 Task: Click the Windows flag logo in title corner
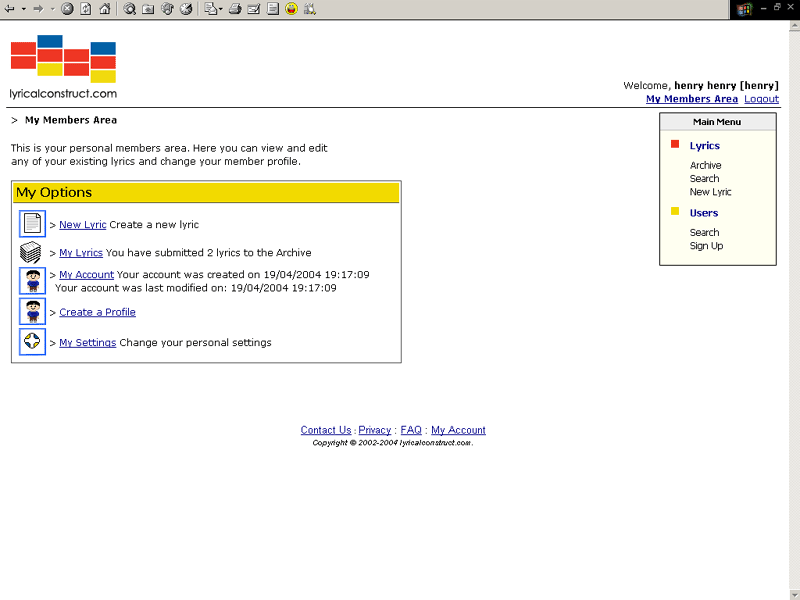(x=743, y=9)
